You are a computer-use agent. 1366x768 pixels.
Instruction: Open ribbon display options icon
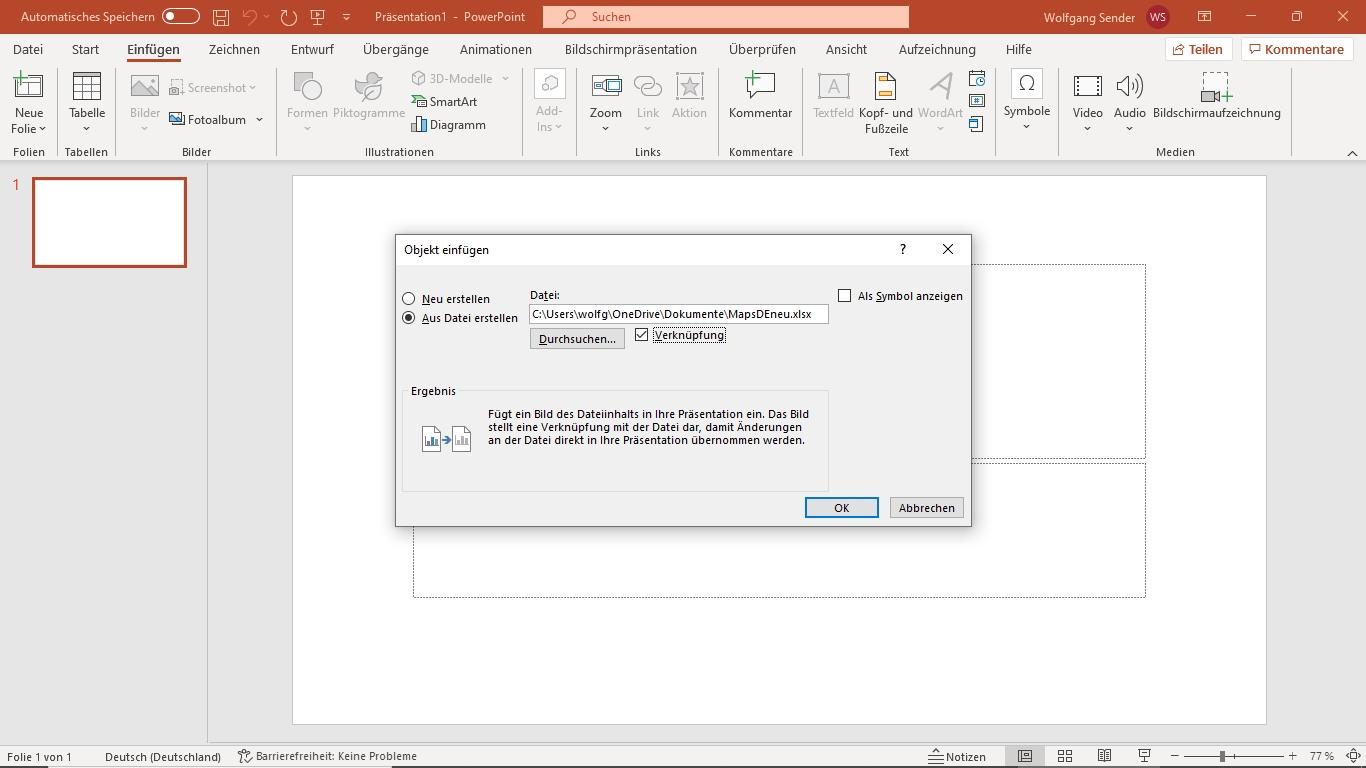point(1204,17)
